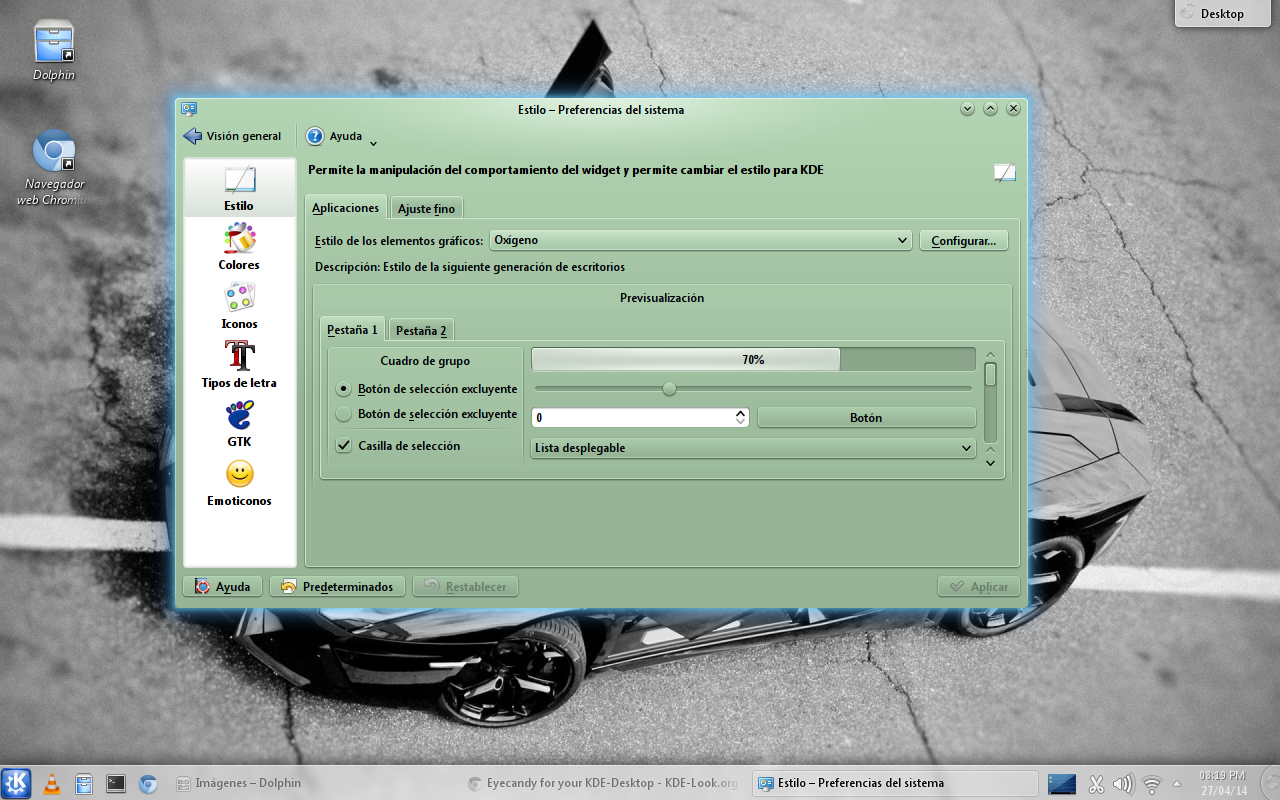Screen dimensions: 1280x800
Task: Select the Pestaña 1 preview tab
Action: pyautogui.click(x=352, y=330)
